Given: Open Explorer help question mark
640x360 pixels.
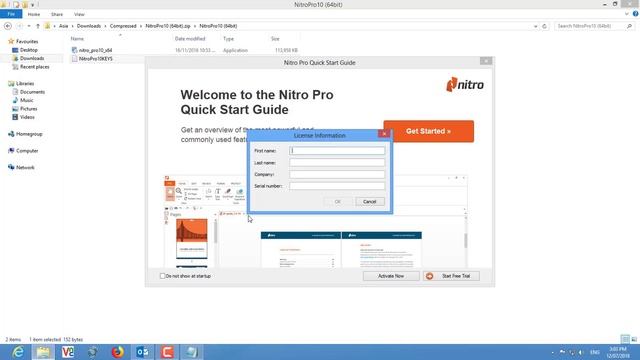Looking at the screenshot, I should pyautogui.click(x=636, y=14).
